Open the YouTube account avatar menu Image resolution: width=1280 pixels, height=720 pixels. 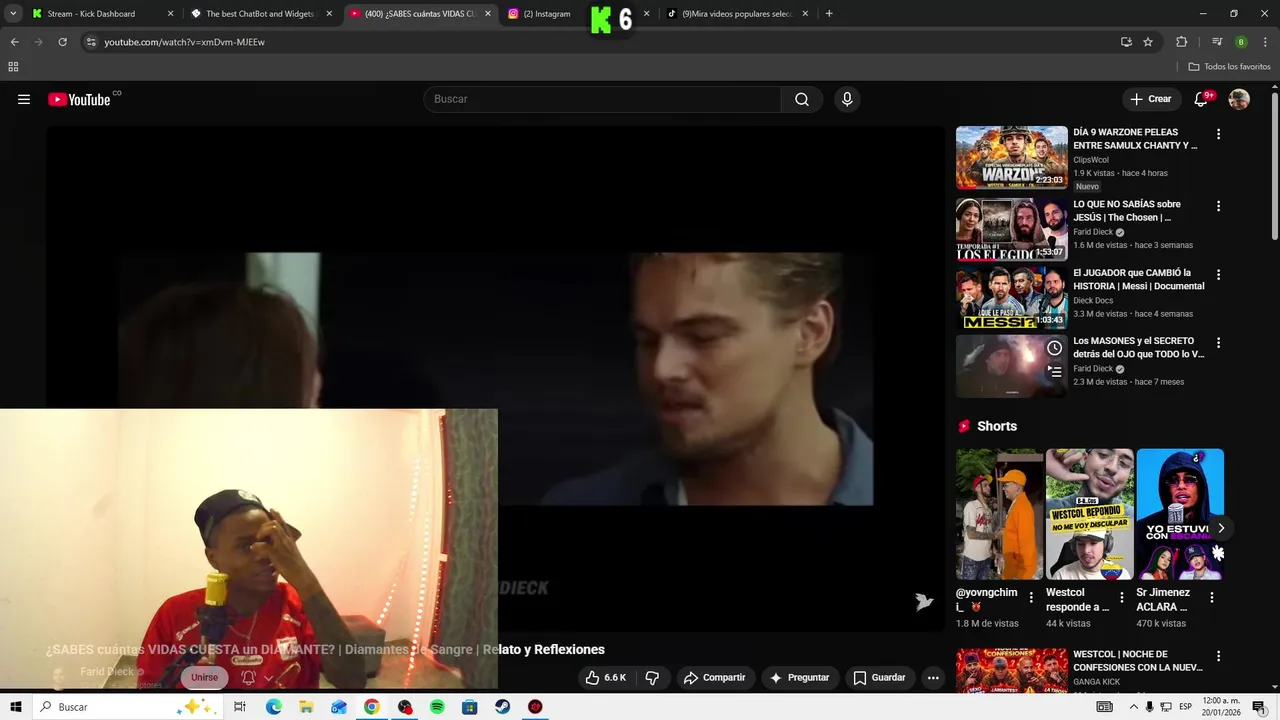1239,99
